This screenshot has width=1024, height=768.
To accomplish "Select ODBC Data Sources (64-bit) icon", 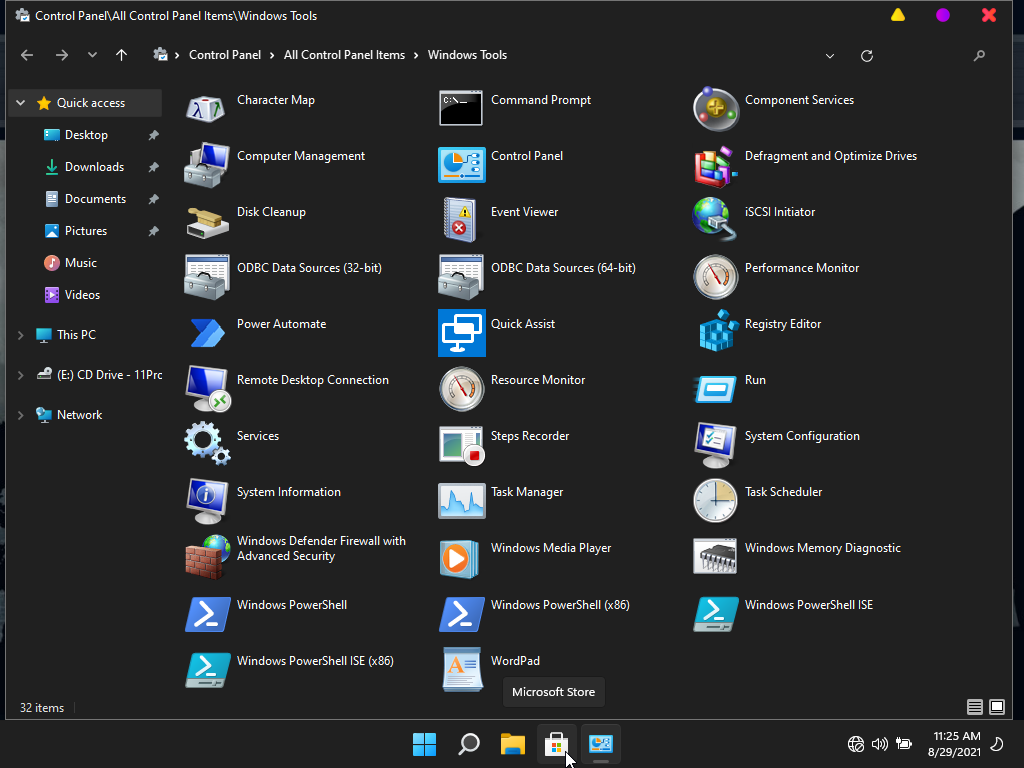I will [461, 277].
